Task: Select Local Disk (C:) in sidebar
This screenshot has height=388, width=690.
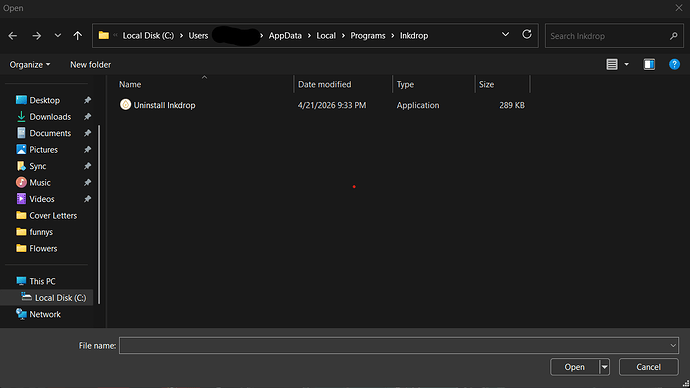Action: [x=60, y=298]
